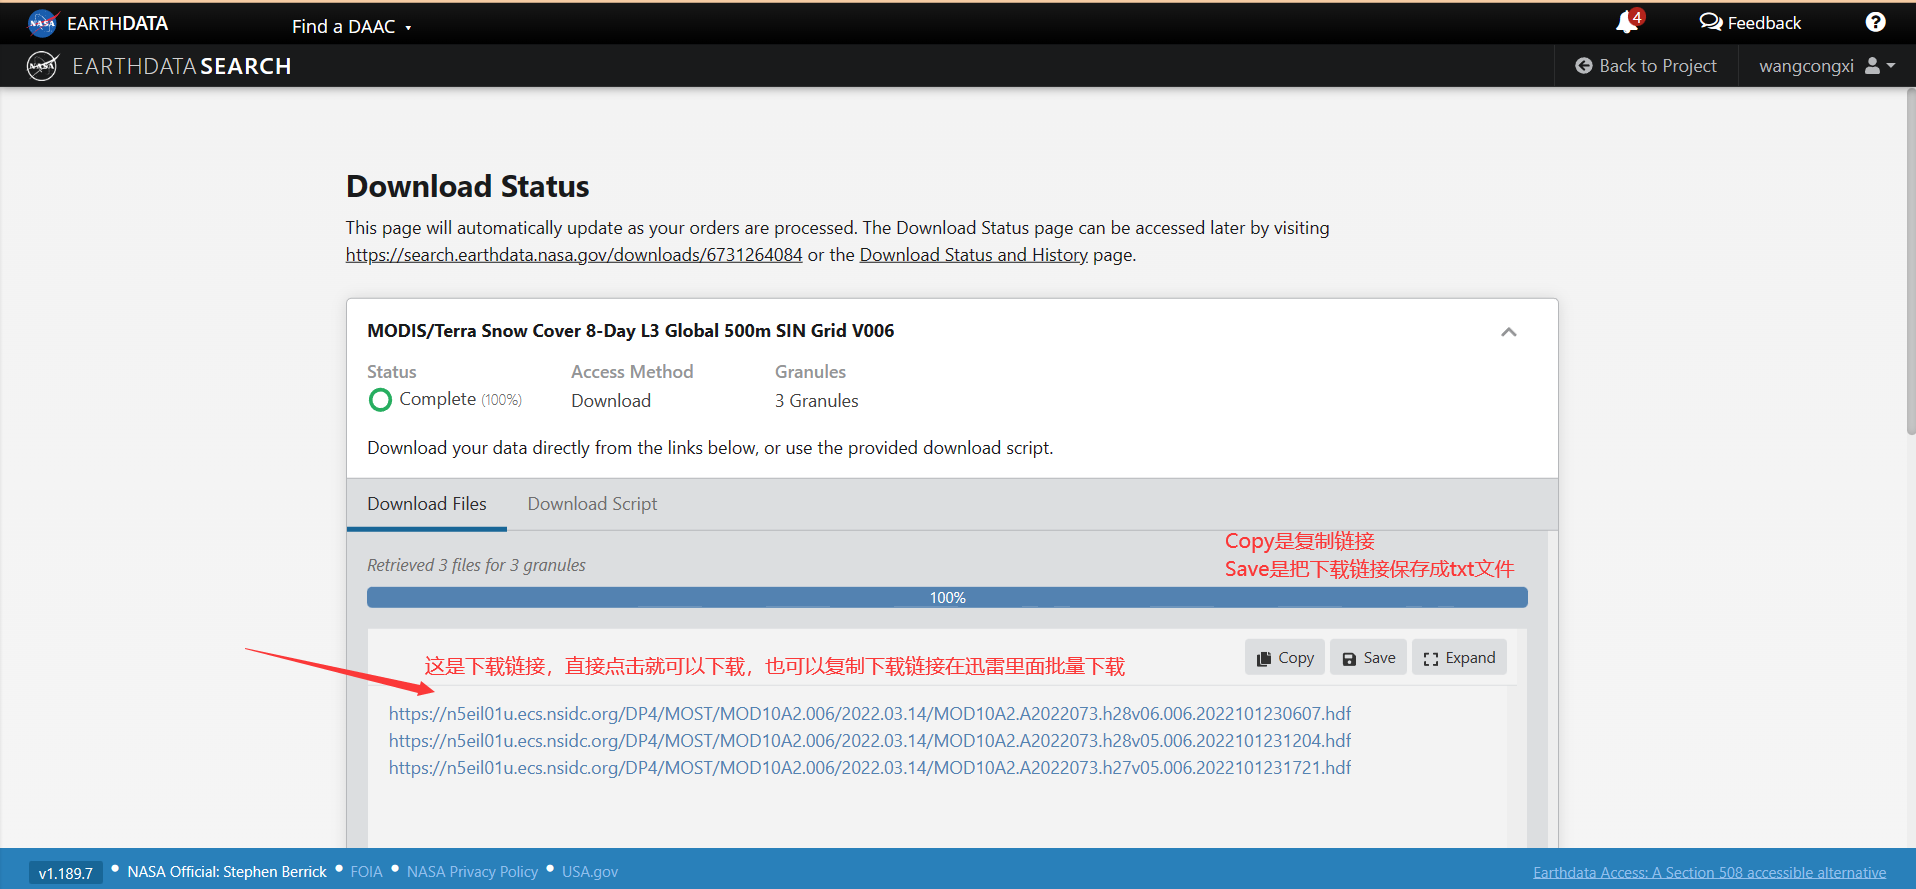Click the green Complete status circle
Image resolution: width=1916 pixels, height=889 pixels.
pyautogui.click(x=380, y=400)
